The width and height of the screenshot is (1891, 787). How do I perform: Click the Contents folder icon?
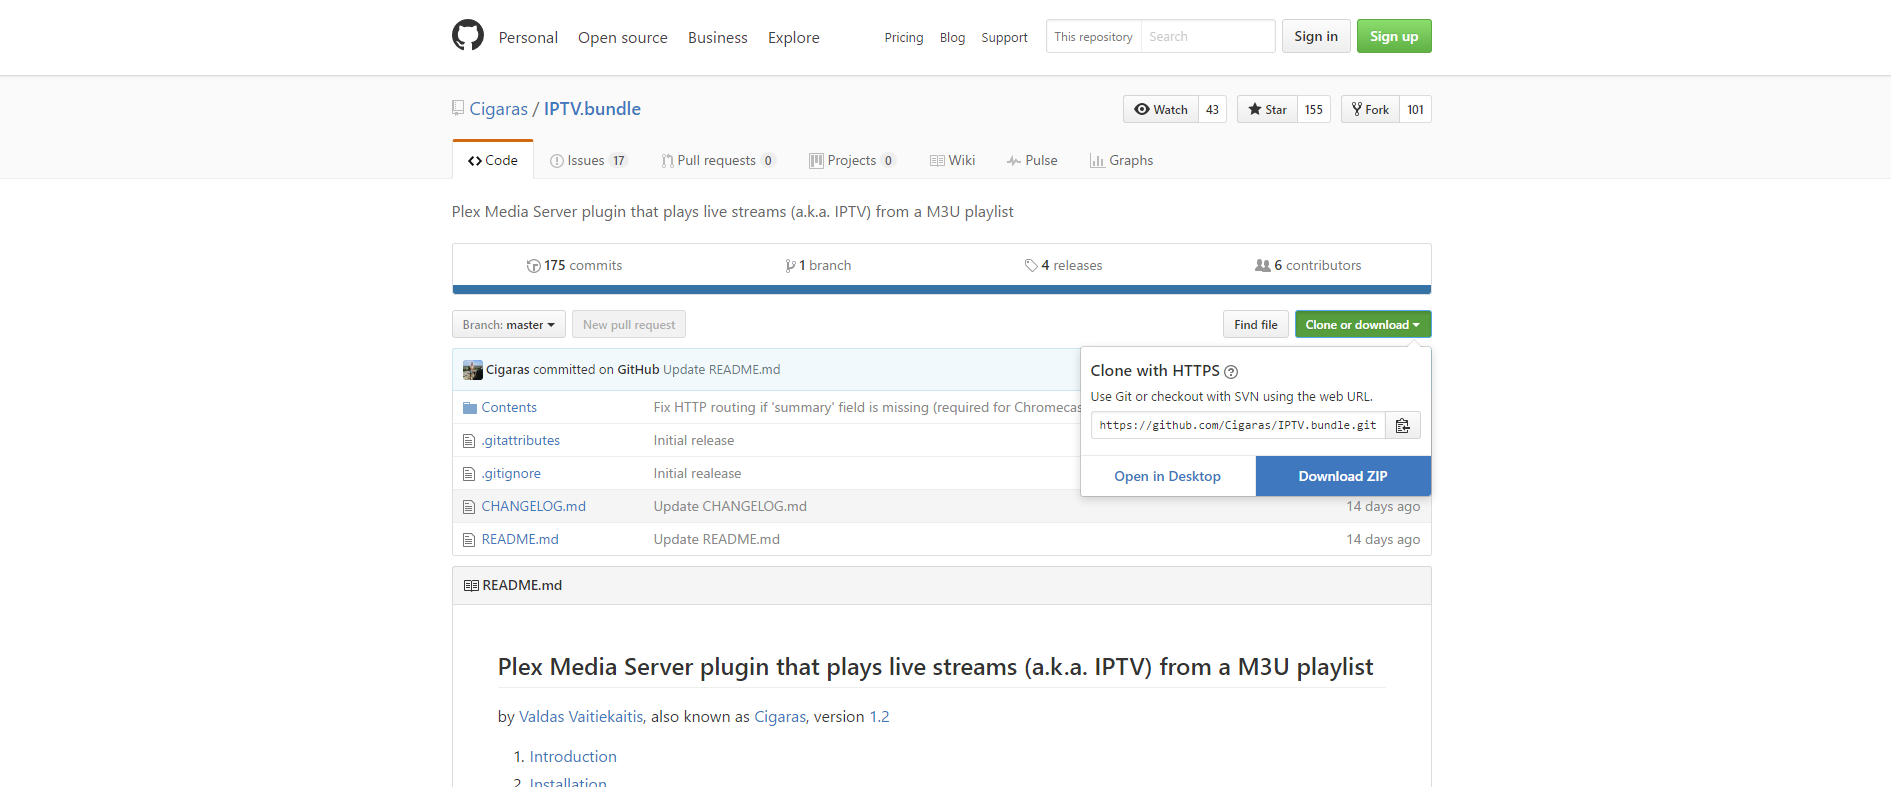(469, 408)
